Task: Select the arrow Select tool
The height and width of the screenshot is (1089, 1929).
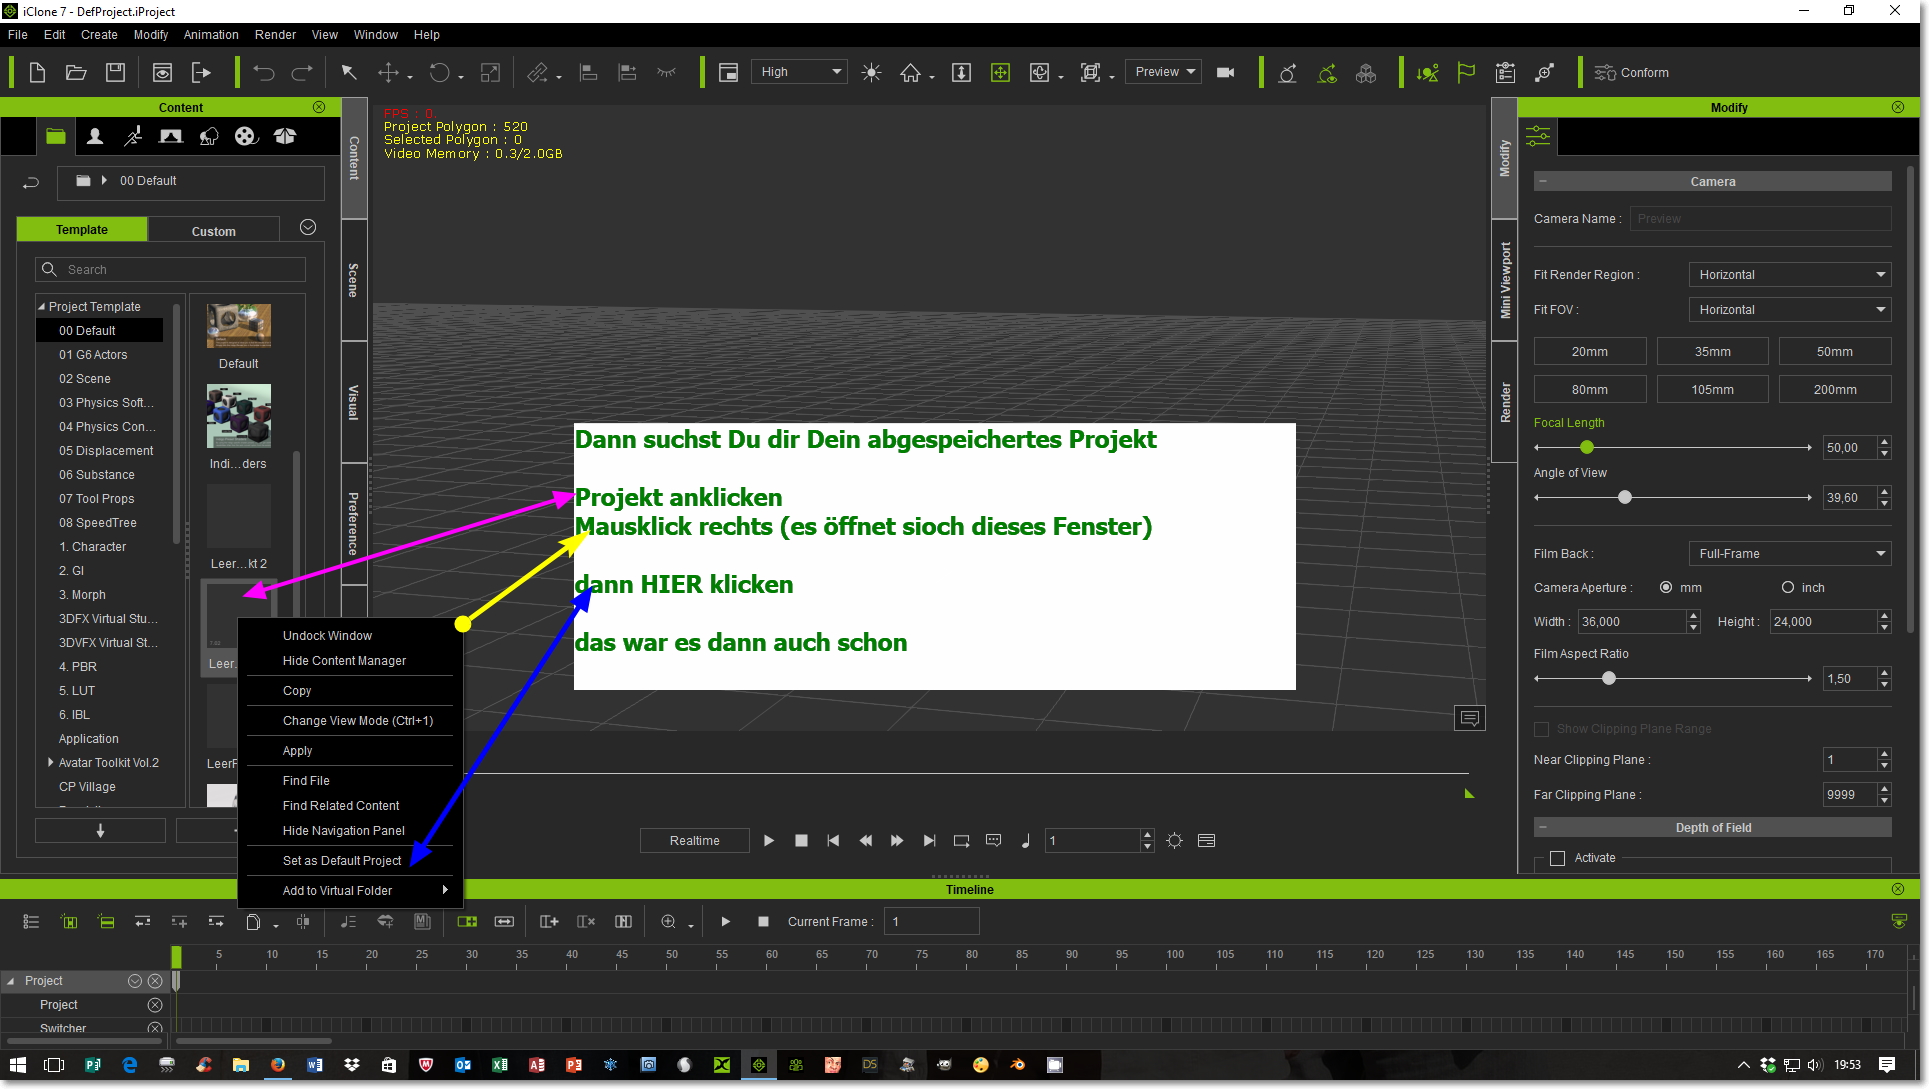Action: (x=348, y=72)
